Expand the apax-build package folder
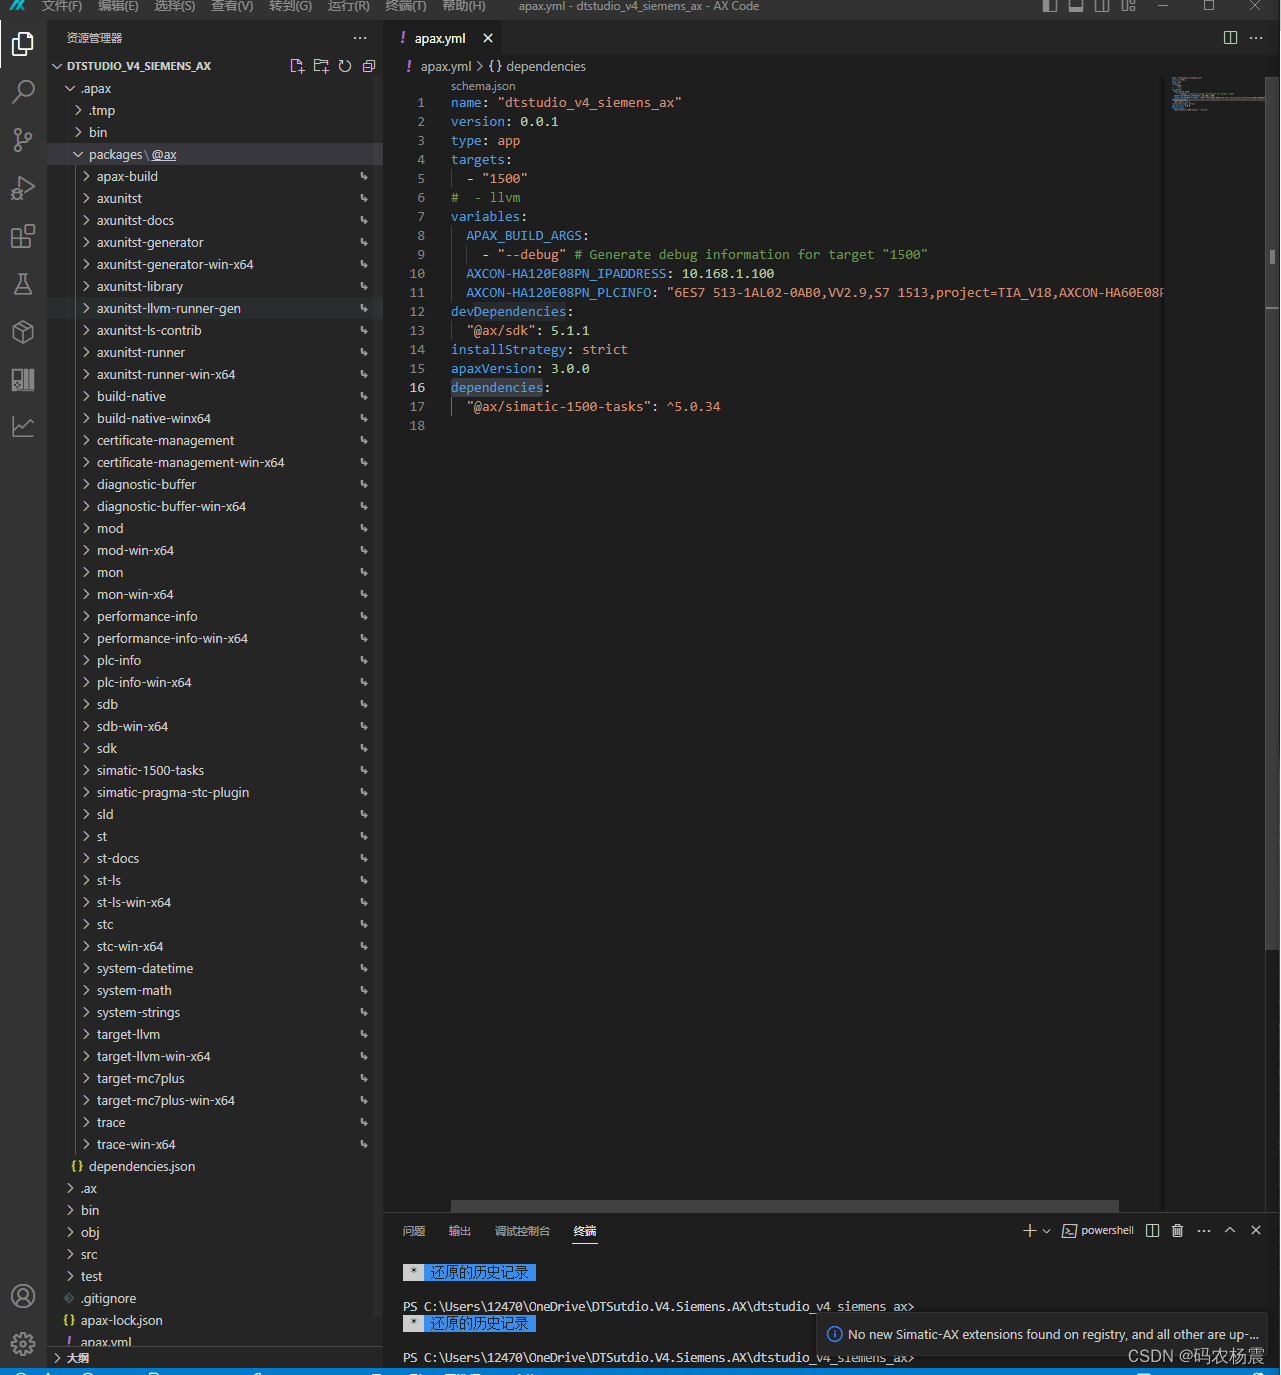The width and height of the screenshot is (1281, 1375). (215, 176)
